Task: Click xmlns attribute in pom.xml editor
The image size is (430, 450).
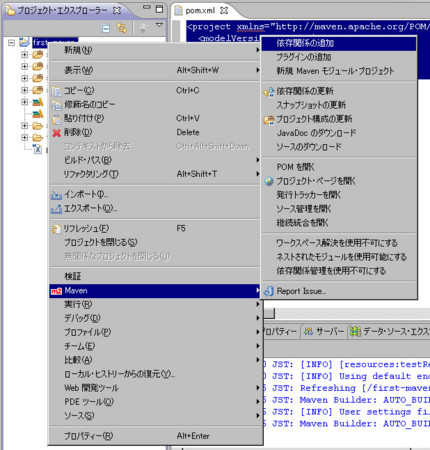Action: pos(250,27)
